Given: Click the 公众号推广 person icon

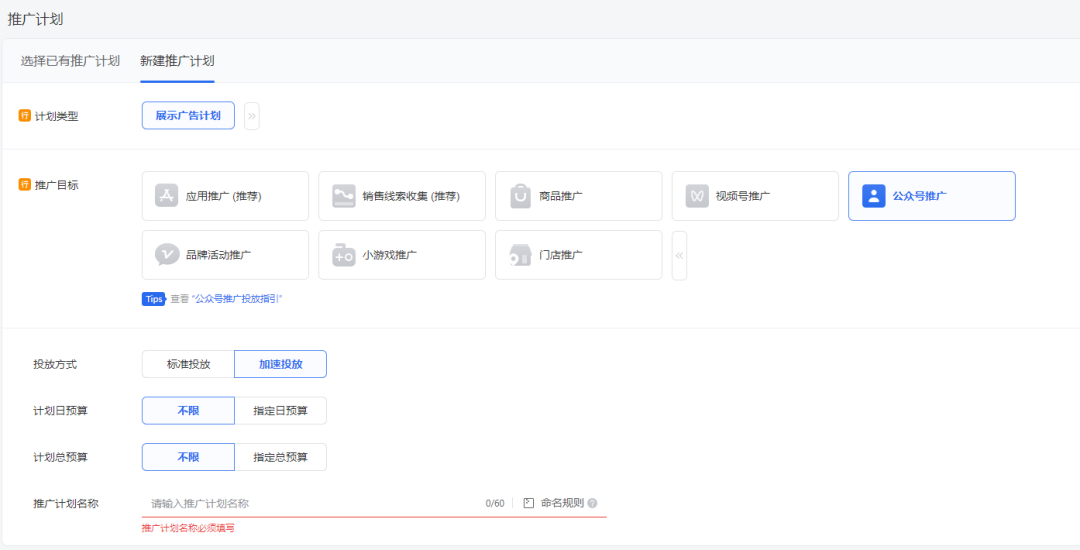Looking at the screenshot, I should click(874, 195).
